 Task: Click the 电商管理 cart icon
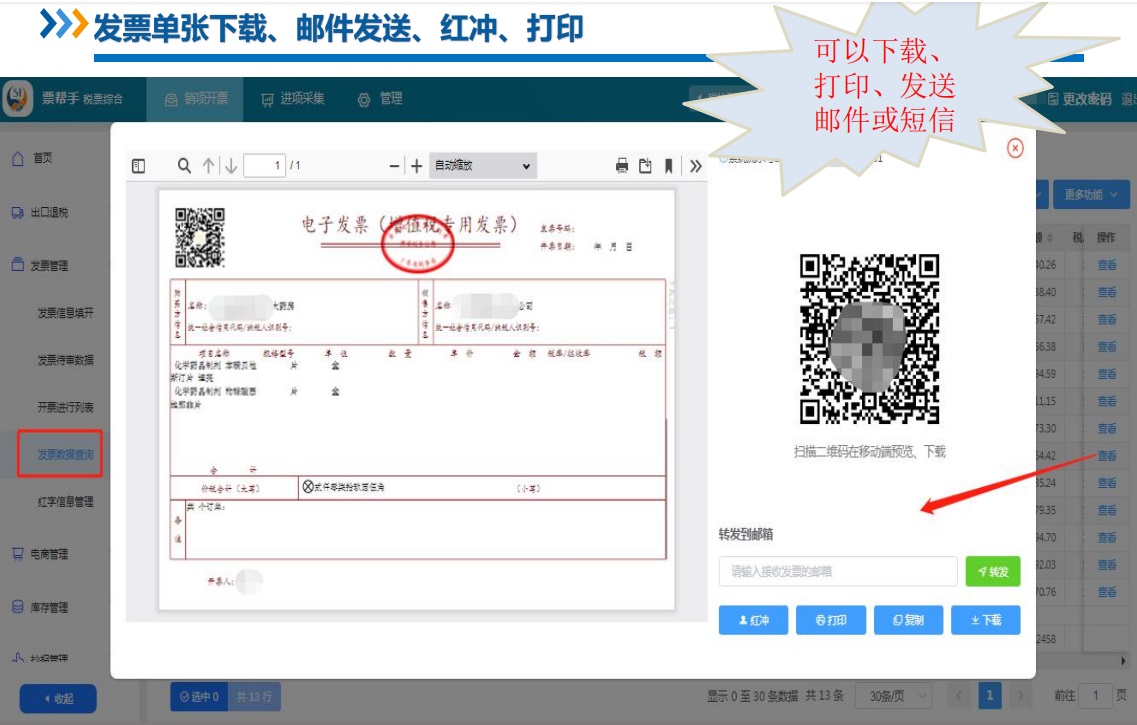pos(18,554)
